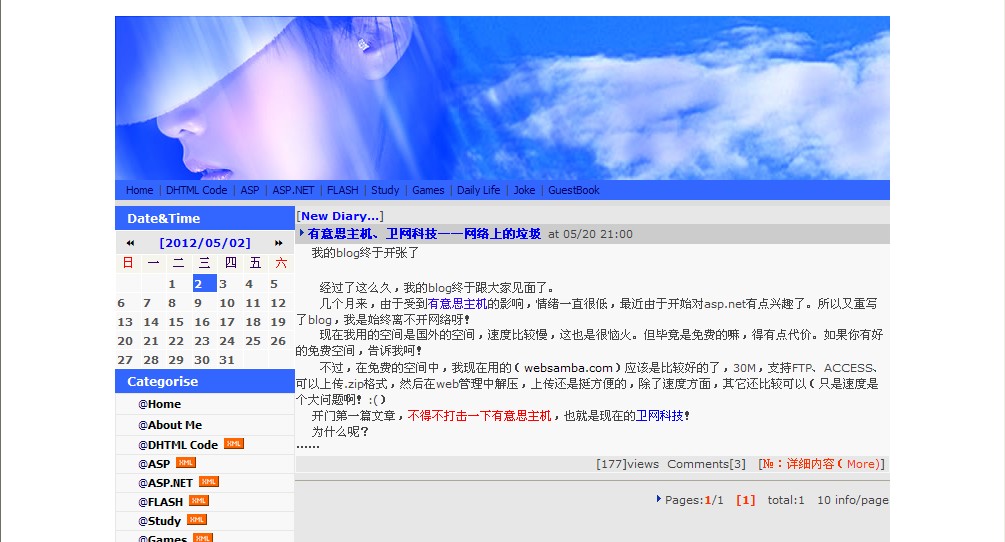Click the red 不得不打击一下有意思主机 text
This screenshot has height=542, width=1005.
pyautogui.click(x=479, y=416)
